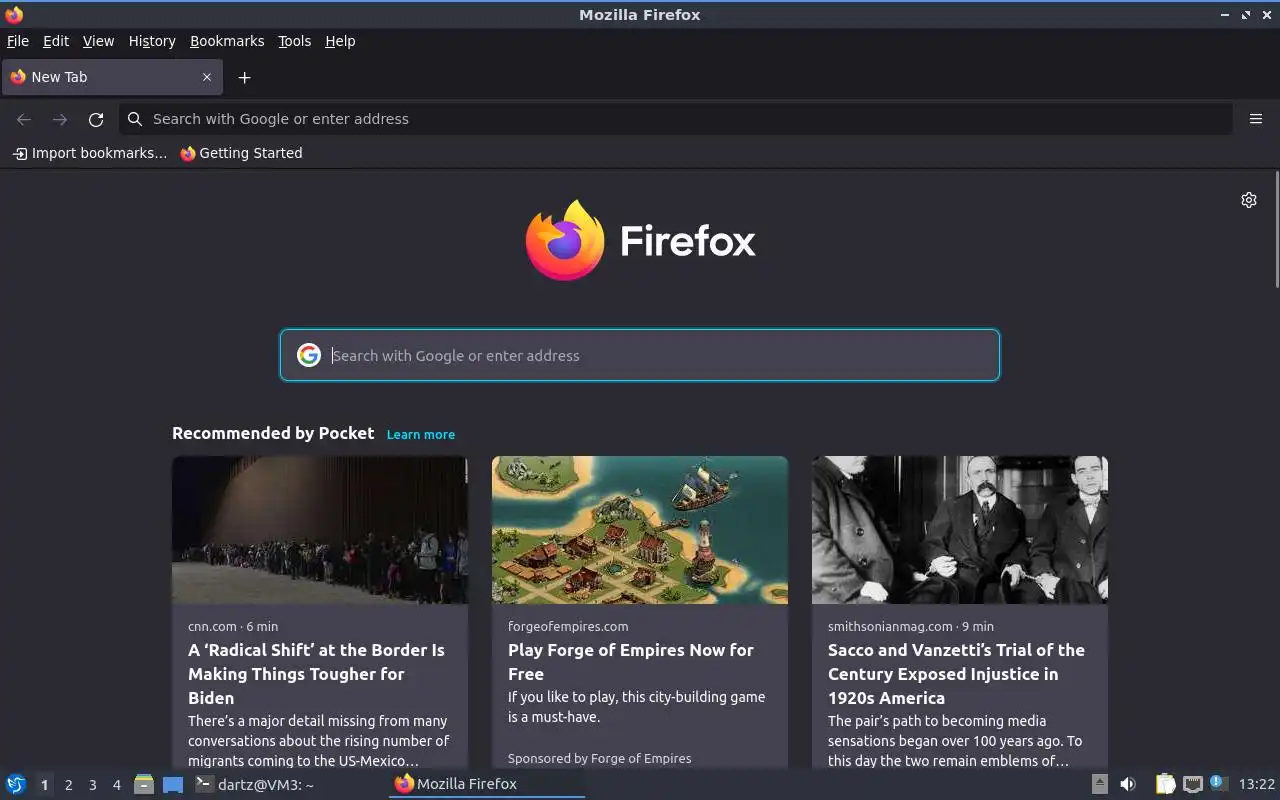Open the Getting Started bookmark
This screenshot has height=800, width=1280.
241,153
